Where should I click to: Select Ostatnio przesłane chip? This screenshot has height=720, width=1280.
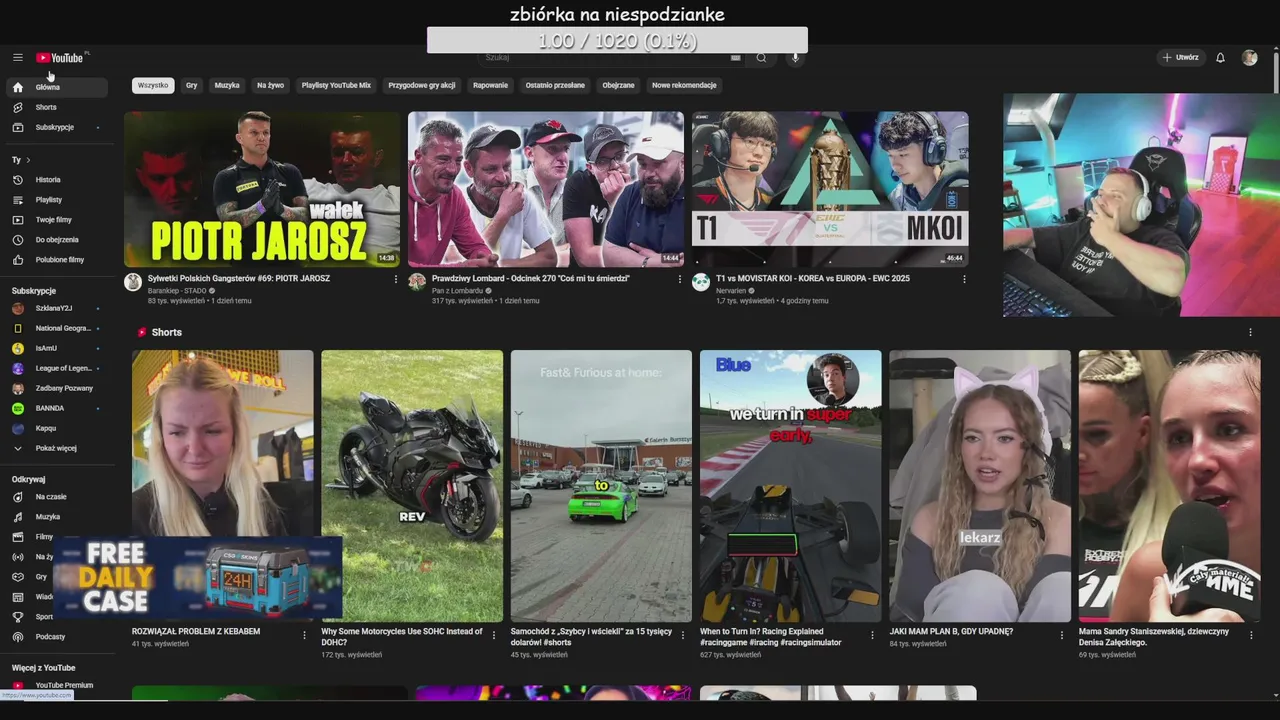[555, 85]
